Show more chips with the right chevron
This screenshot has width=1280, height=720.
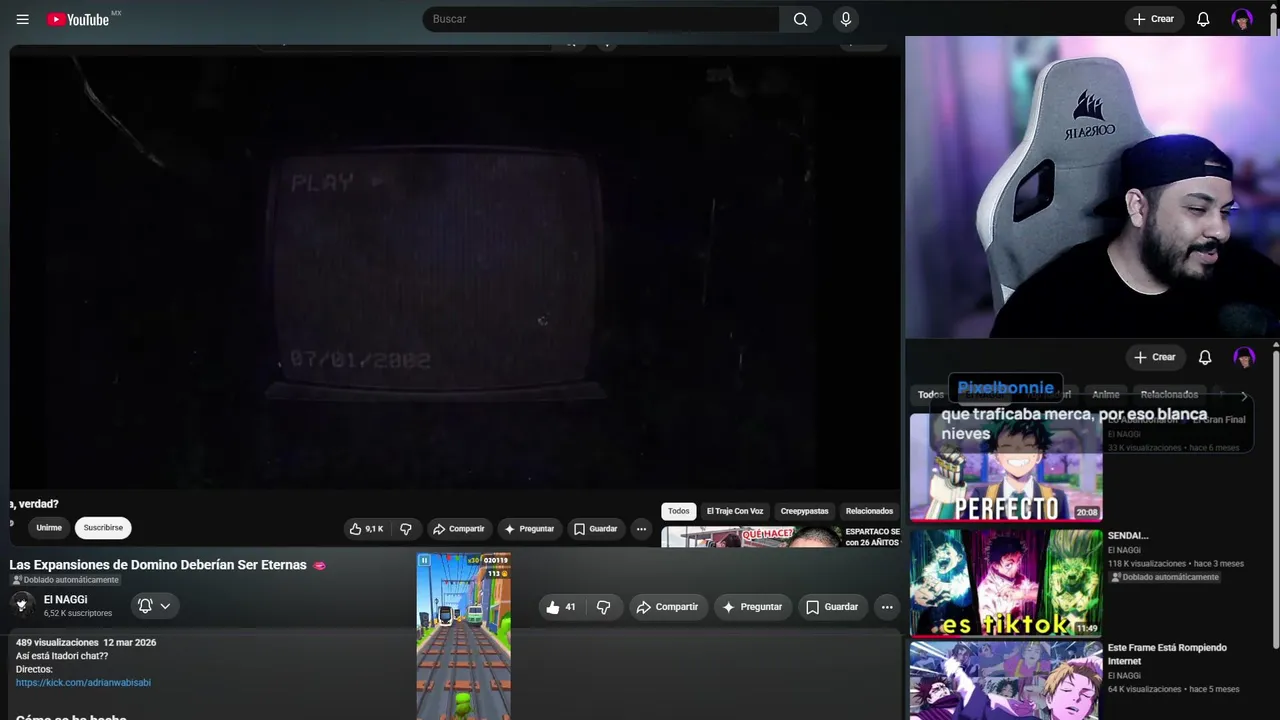coord(1244,396)
